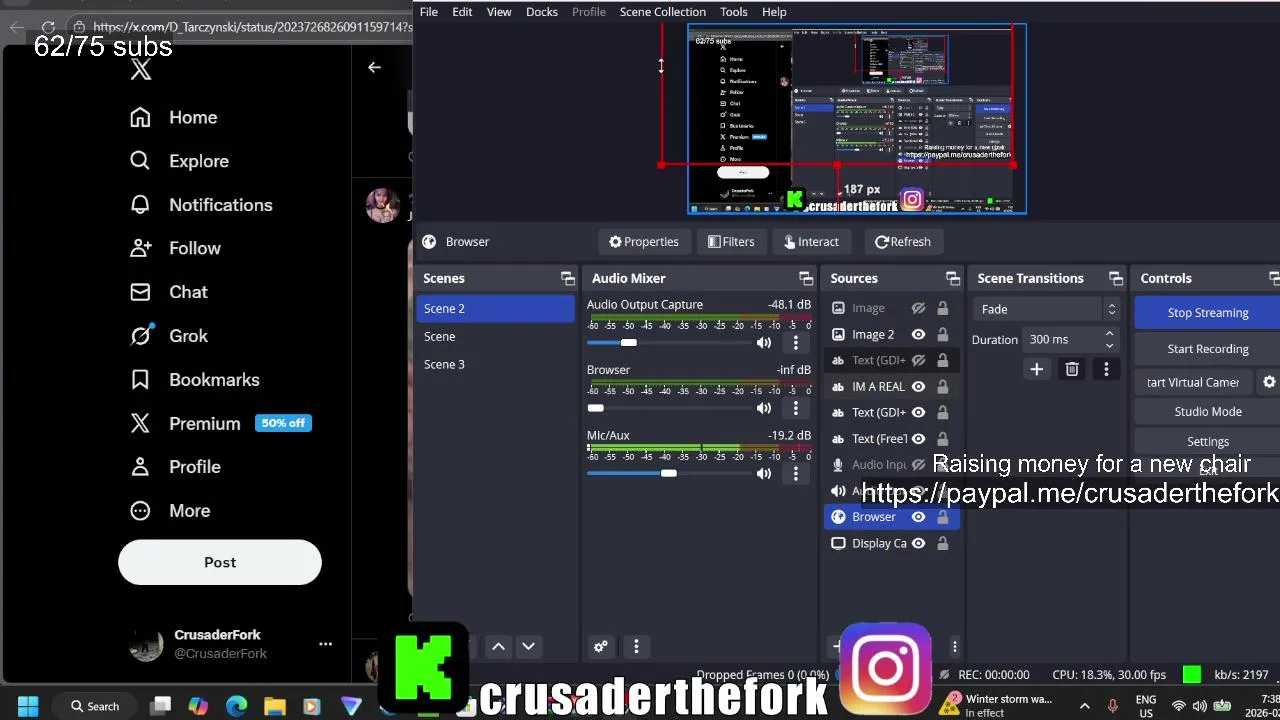Open the View menu in OBS
1280x720 pixels.
[x=499, y=12]
